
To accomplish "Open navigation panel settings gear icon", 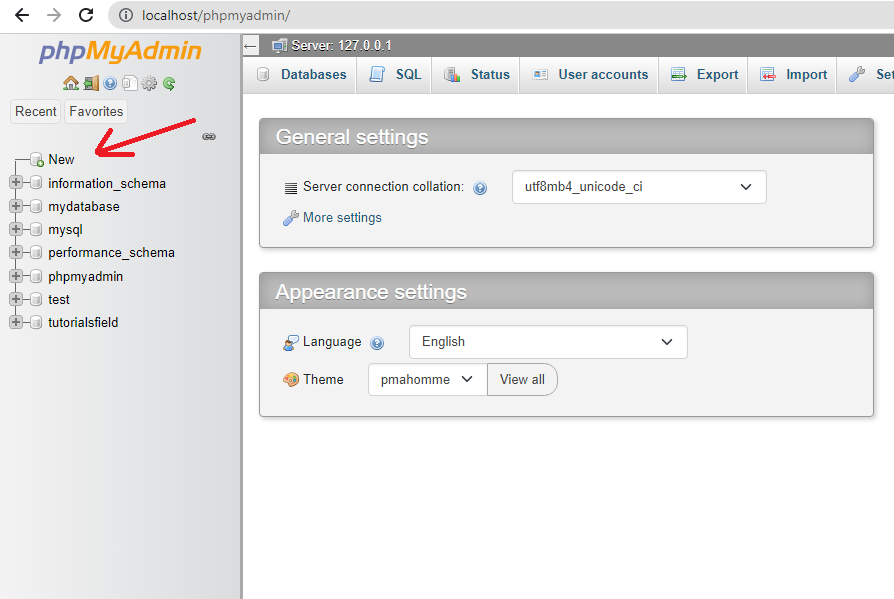I will coord(149,83).
